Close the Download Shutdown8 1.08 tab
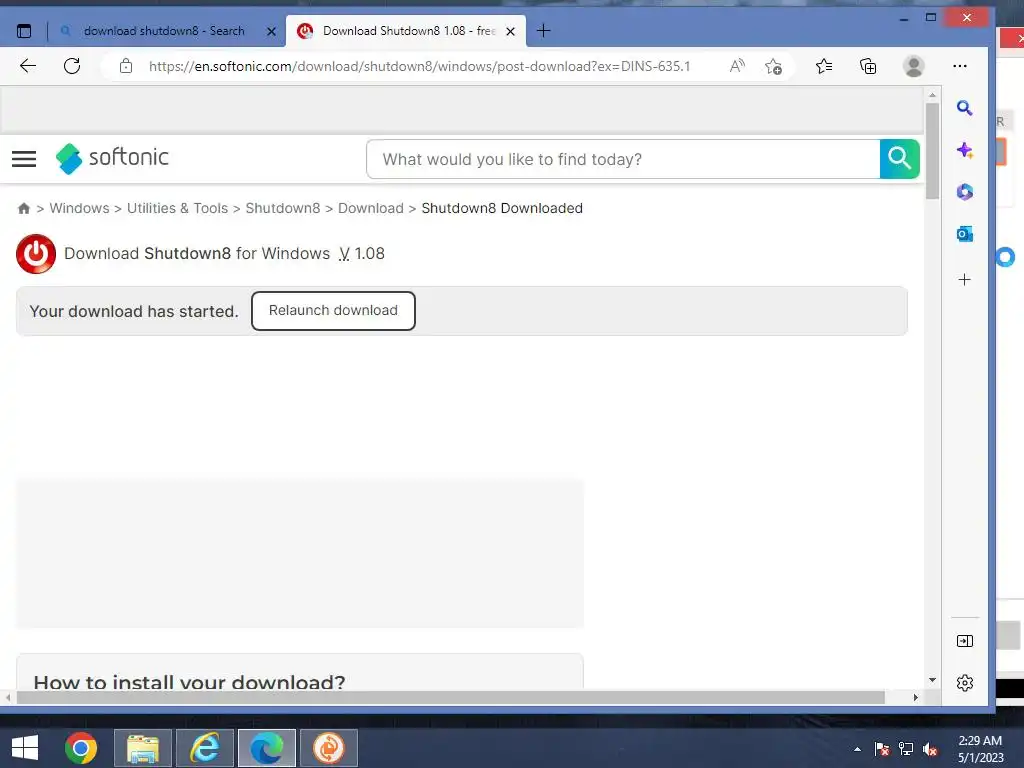The image size is (1024, 768). pyautogui.click(x=511, y=31)
